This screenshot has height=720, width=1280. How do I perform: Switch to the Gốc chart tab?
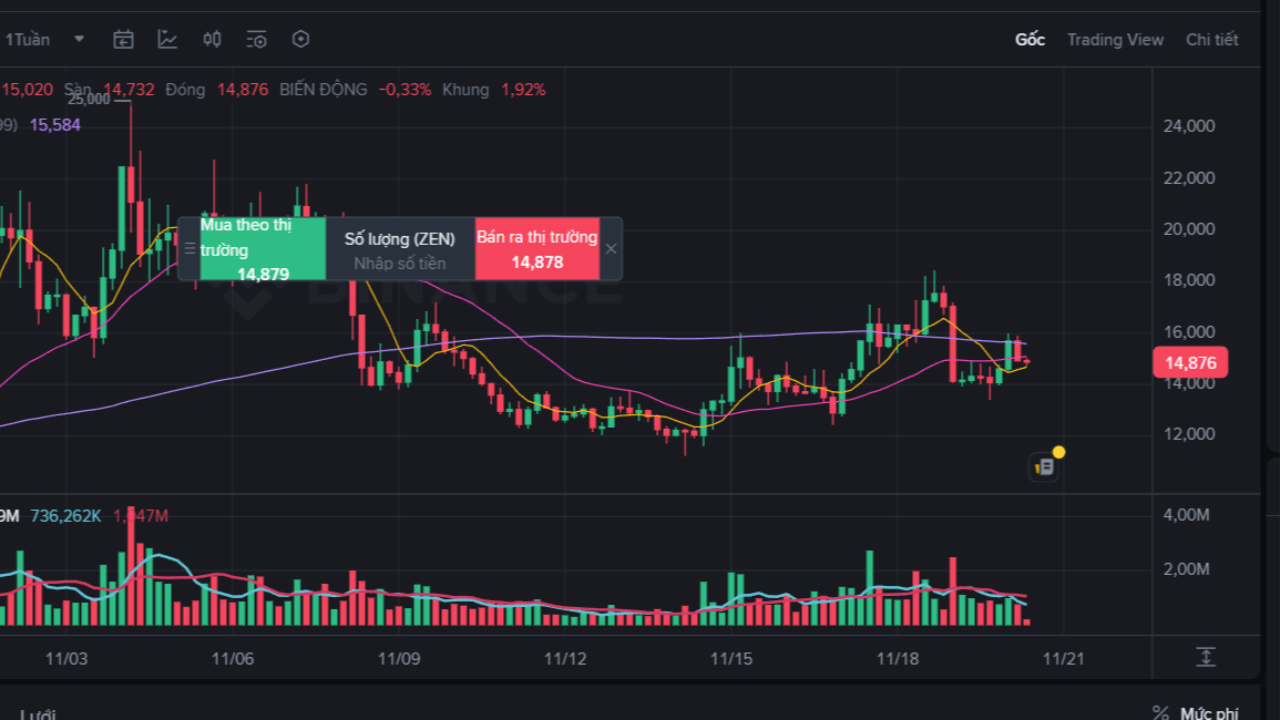point(1030,39)
